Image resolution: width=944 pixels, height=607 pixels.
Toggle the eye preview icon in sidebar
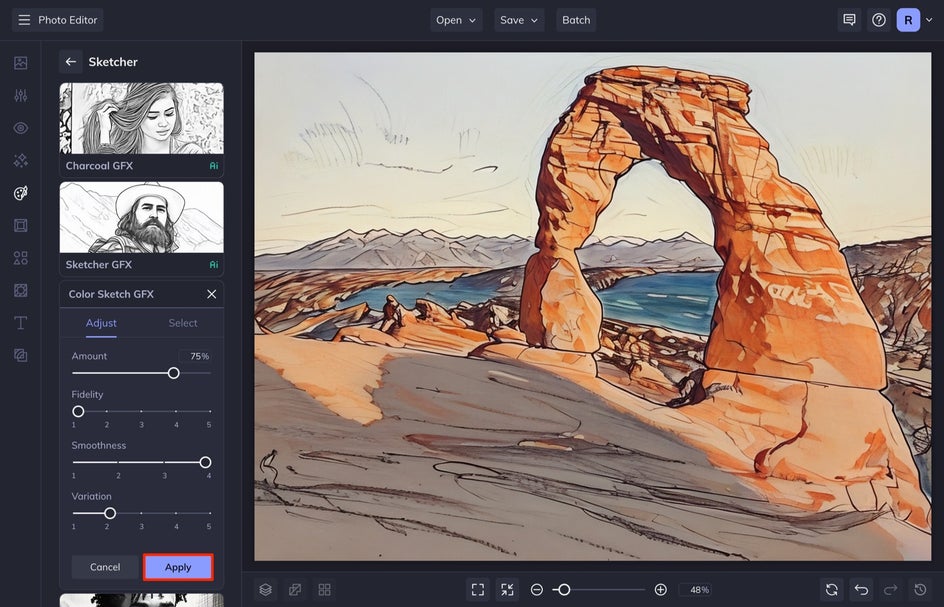click(x=20, y=128)
